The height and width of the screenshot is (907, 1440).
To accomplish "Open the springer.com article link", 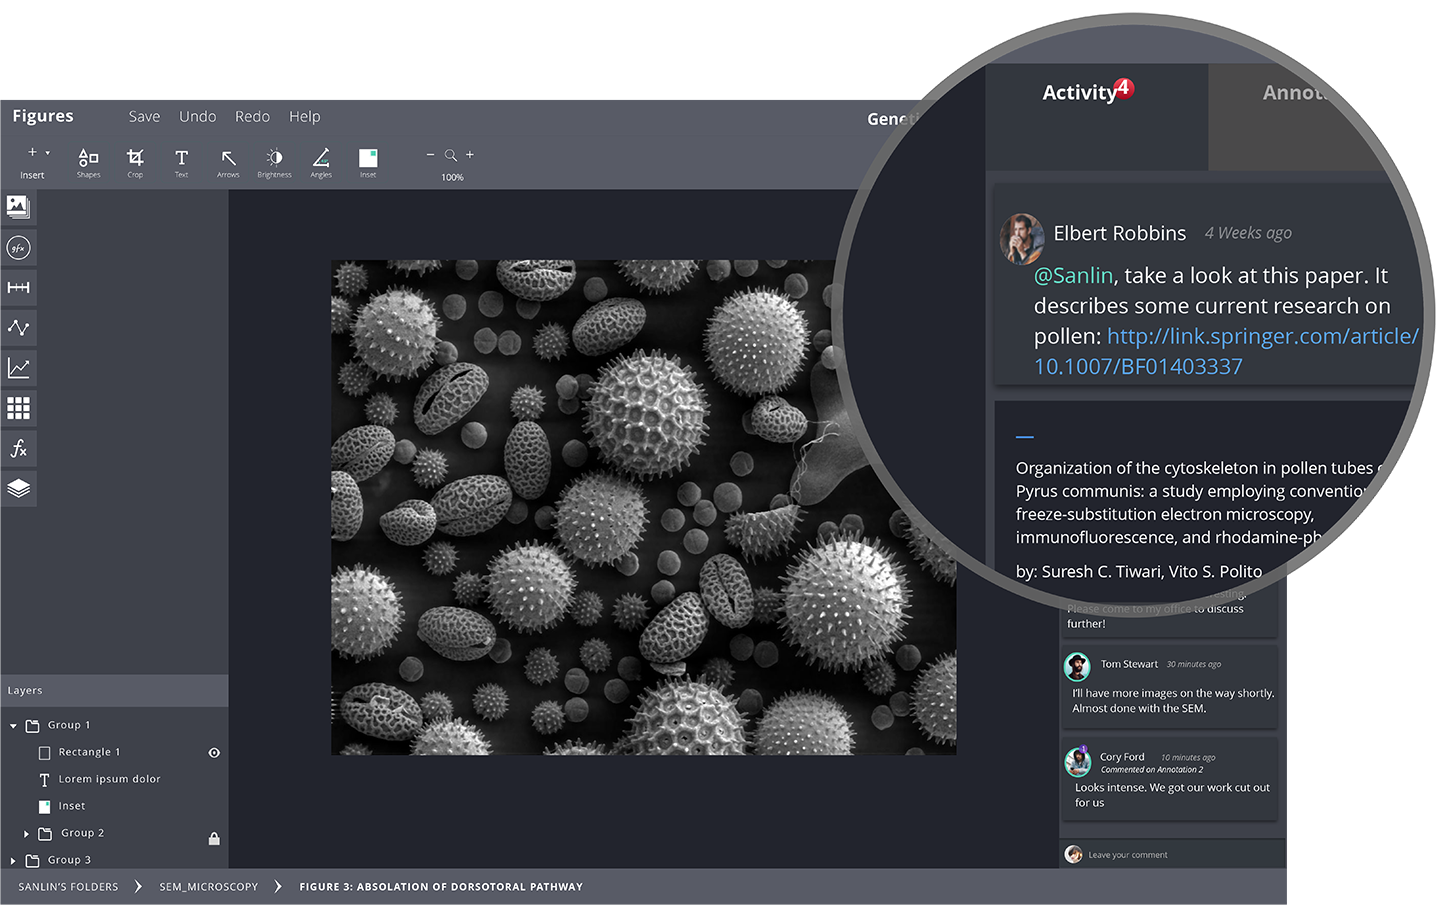I will 1226,351.
